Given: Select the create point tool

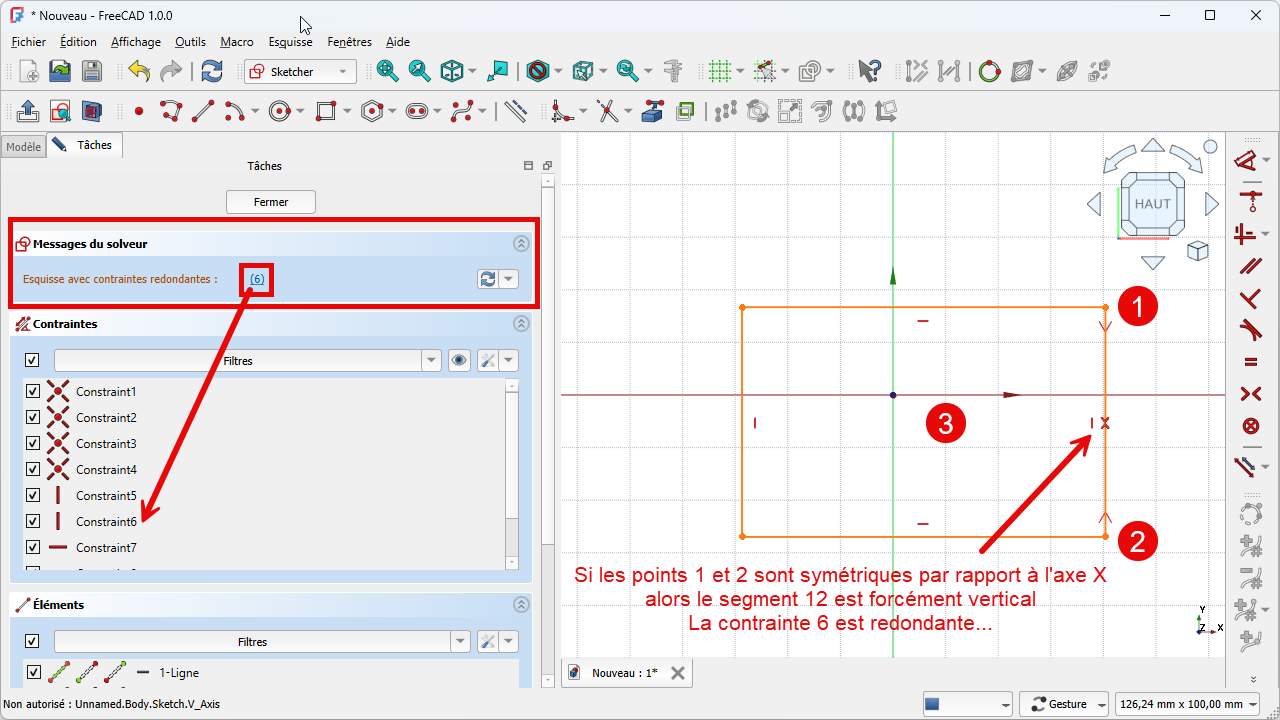Looking at the screenshot, I should coord(139,111).
